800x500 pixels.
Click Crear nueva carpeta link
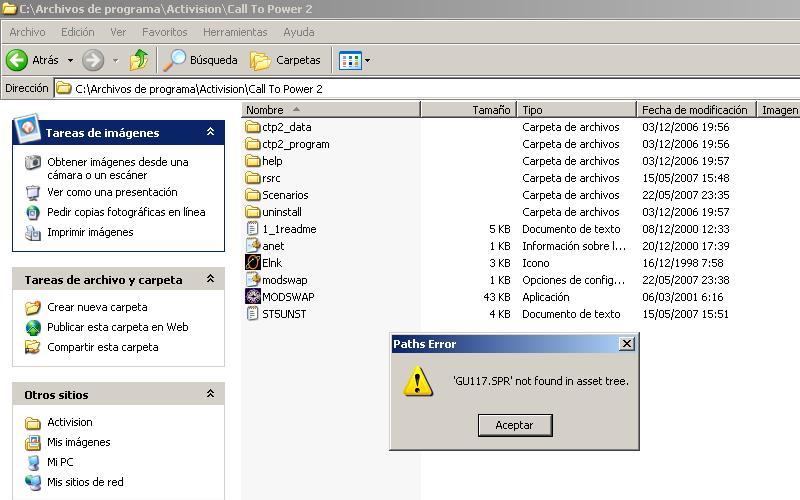(97, 307)
